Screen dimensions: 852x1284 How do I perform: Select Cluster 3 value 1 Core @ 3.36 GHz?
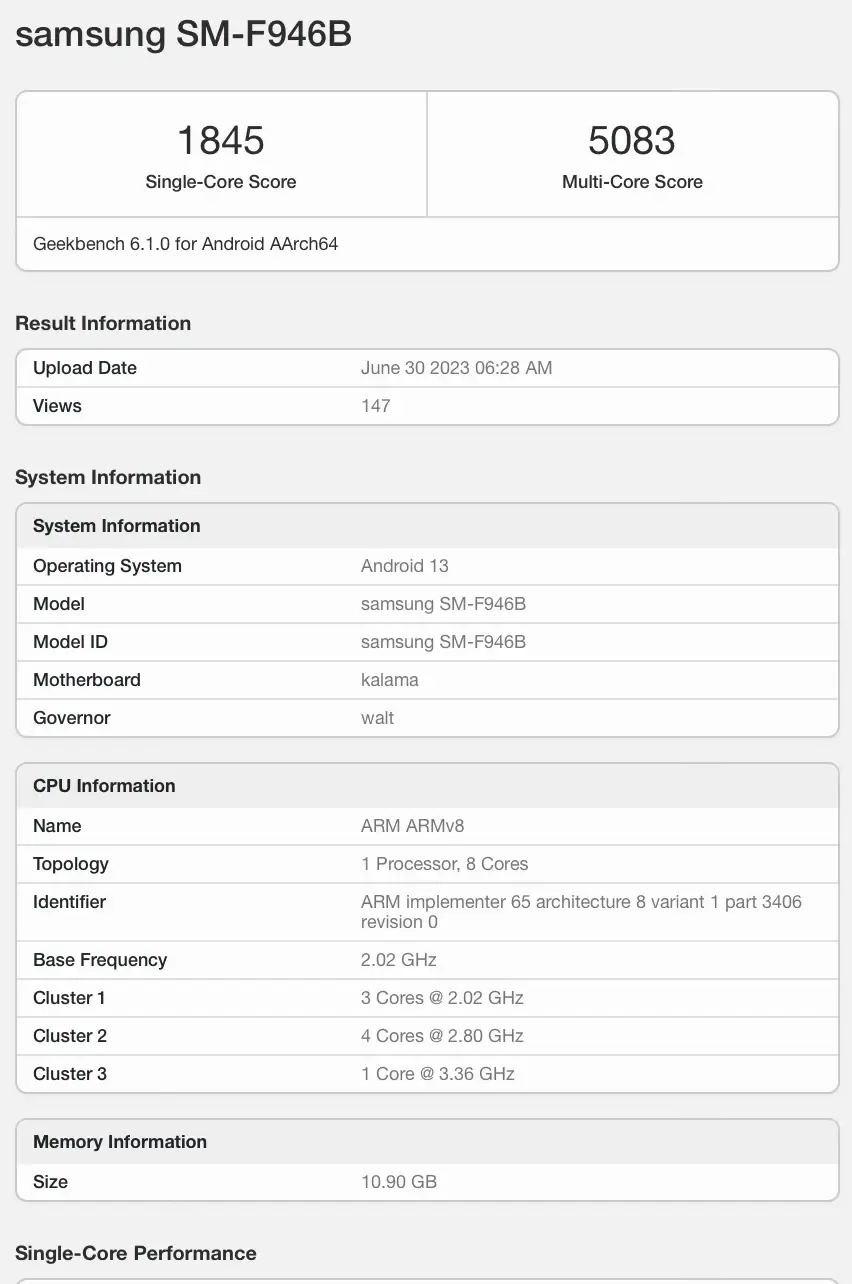(438, 1074)
